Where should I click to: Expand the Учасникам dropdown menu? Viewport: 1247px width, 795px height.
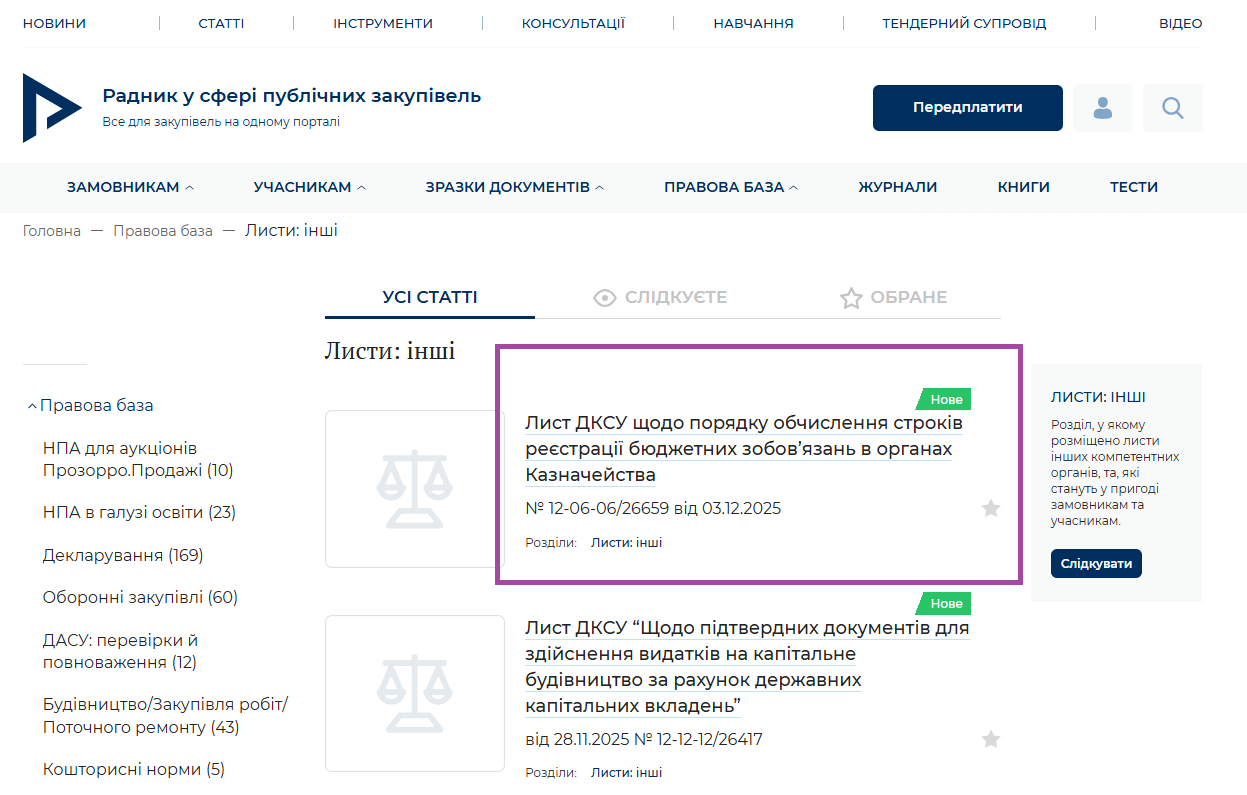click(x=309, y=187)
